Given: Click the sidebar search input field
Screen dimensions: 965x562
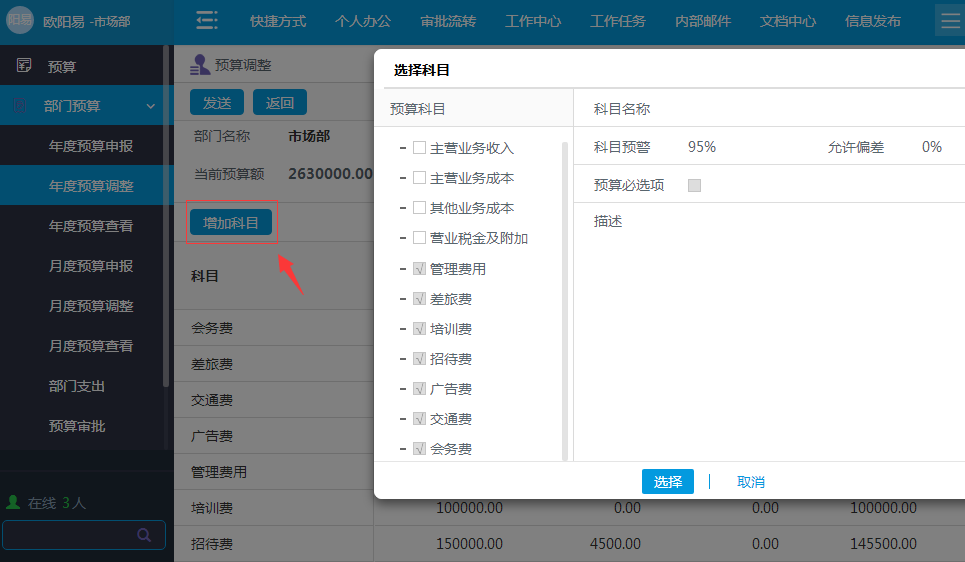Looking at the screenshot, I should [84, 535].
